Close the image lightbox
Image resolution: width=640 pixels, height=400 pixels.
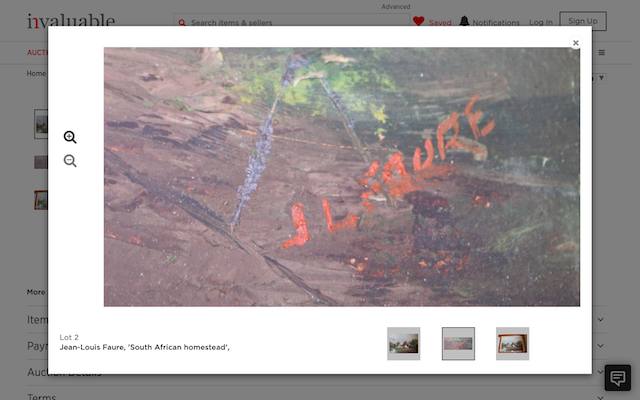pyautogui.click(x=575, y=43)
